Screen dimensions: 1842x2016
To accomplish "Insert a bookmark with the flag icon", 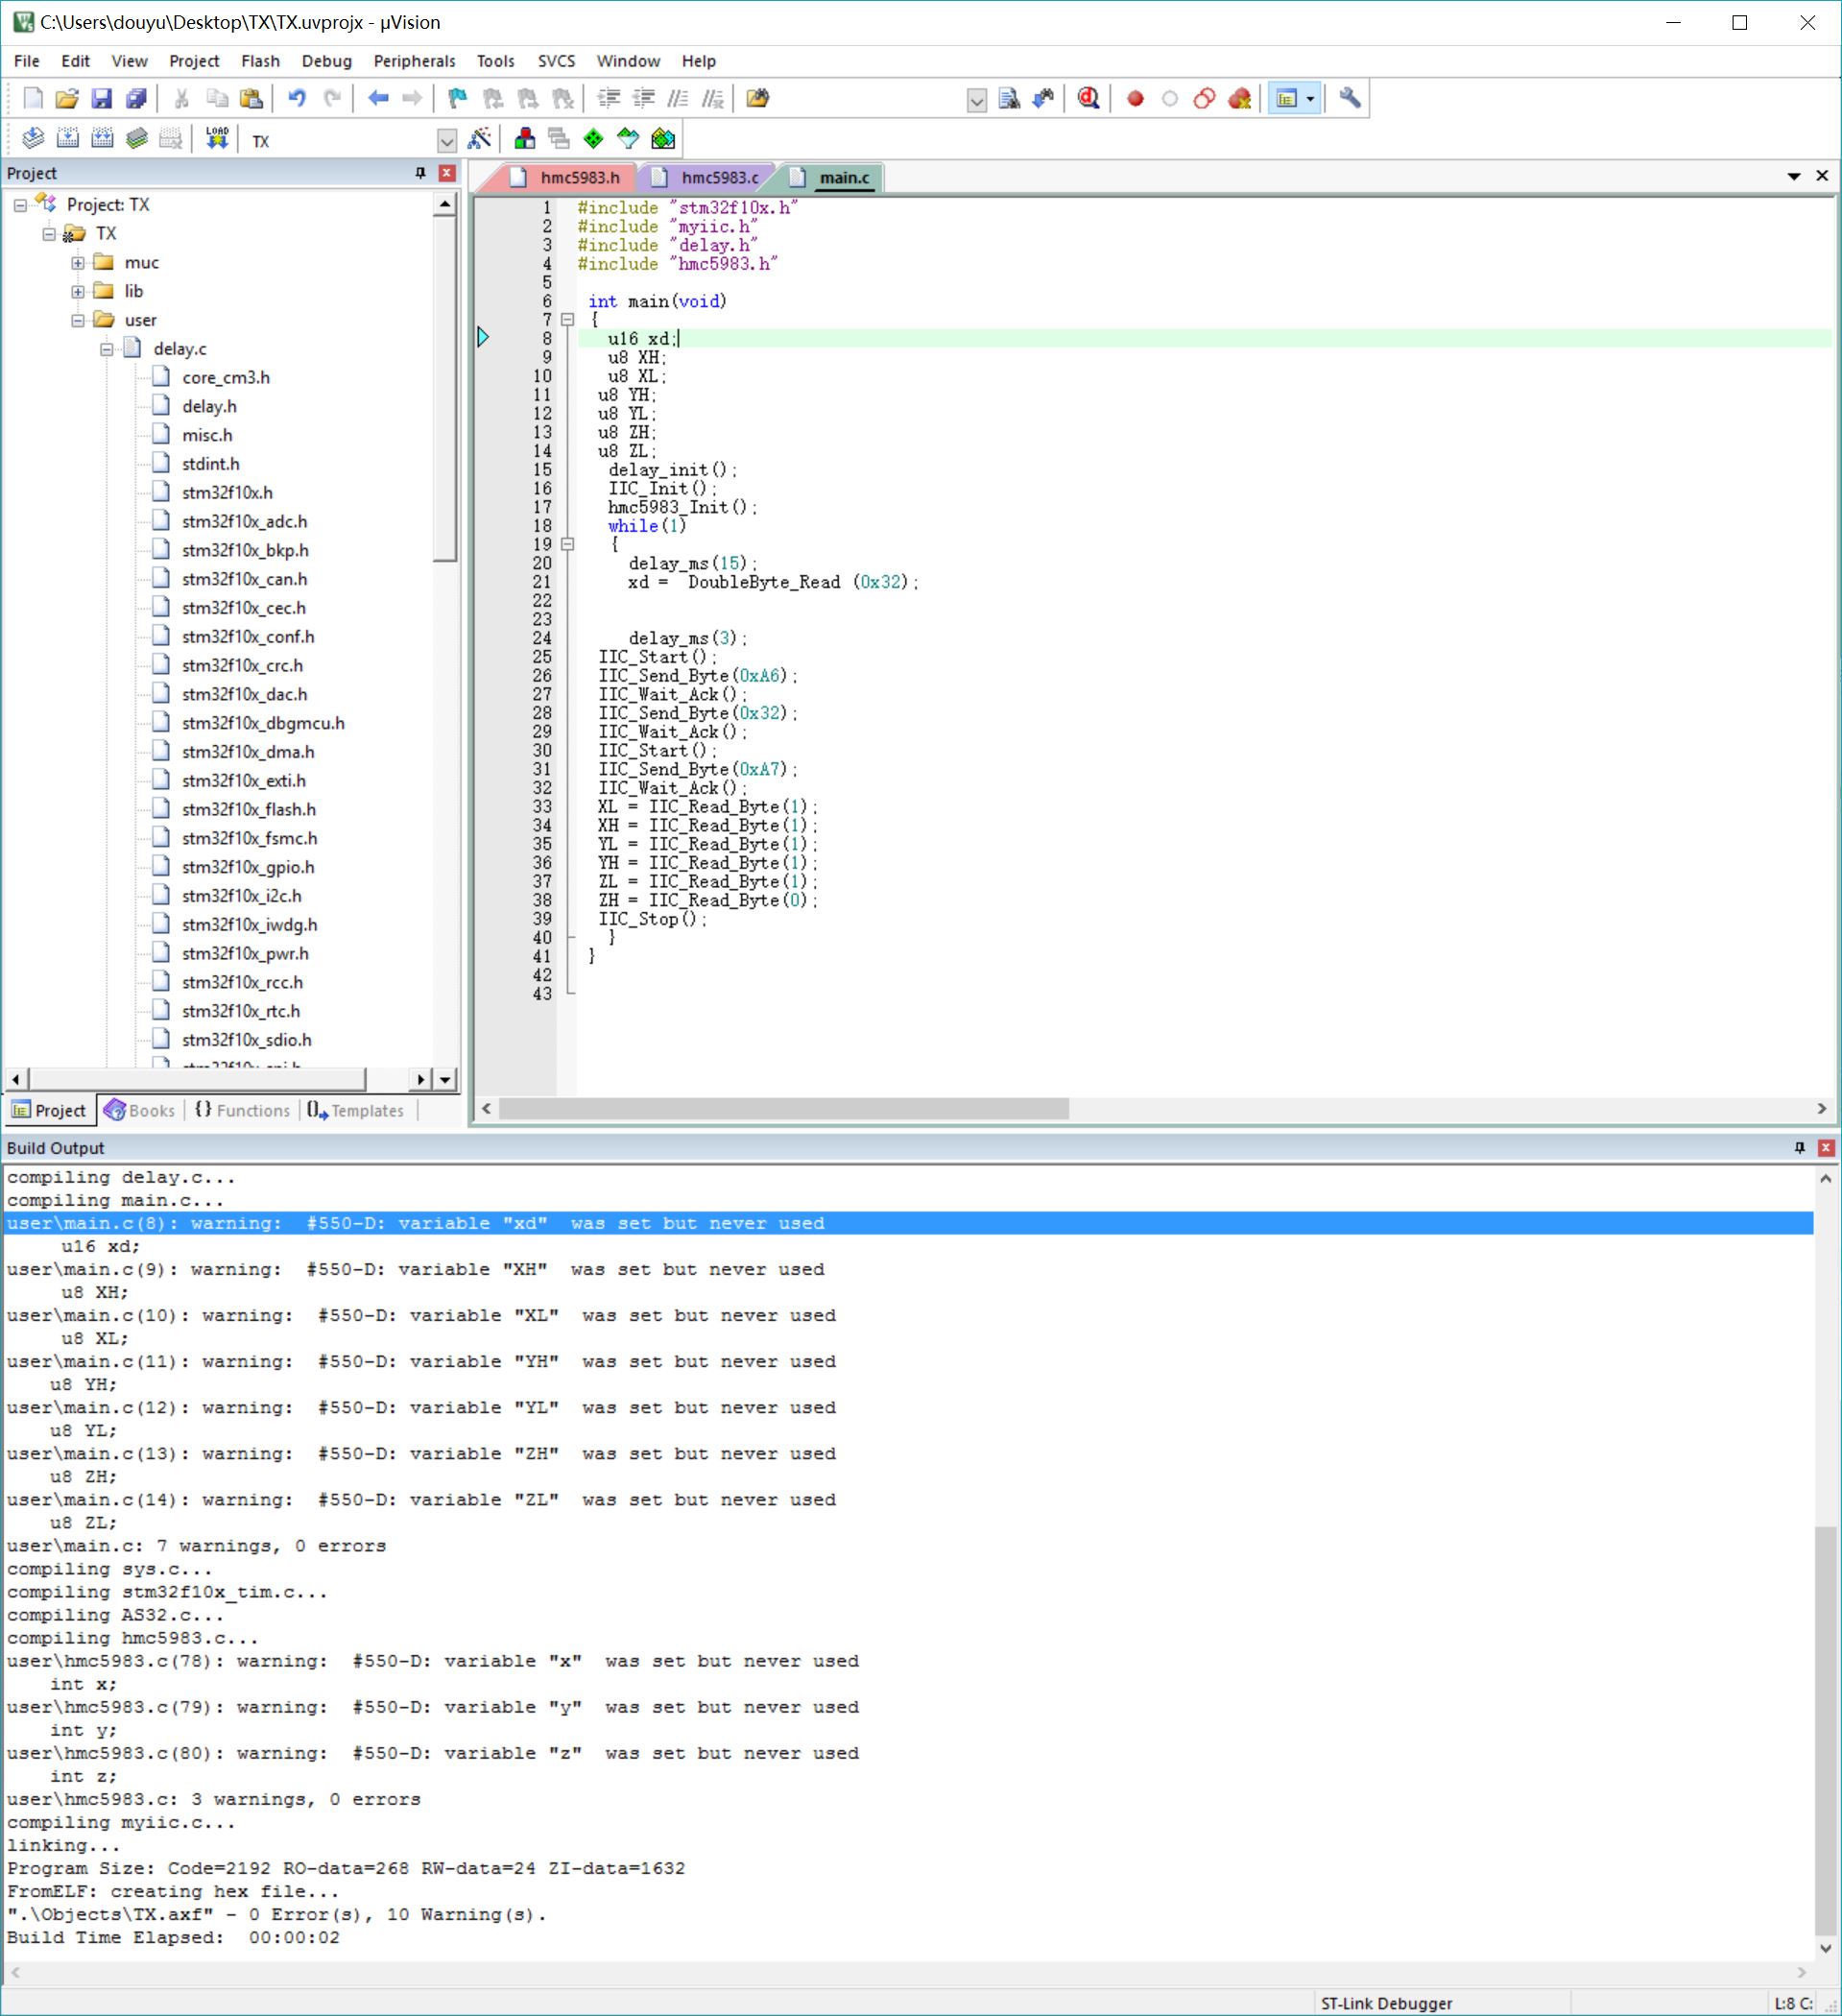I will 457,98.
